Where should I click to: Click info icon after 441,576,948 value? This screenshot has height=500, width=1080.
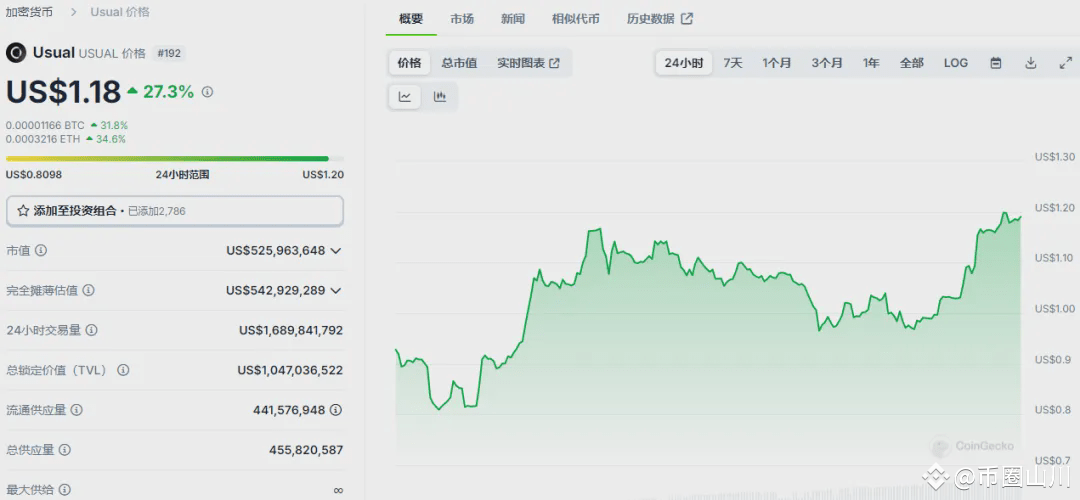[x=335, y=410]
